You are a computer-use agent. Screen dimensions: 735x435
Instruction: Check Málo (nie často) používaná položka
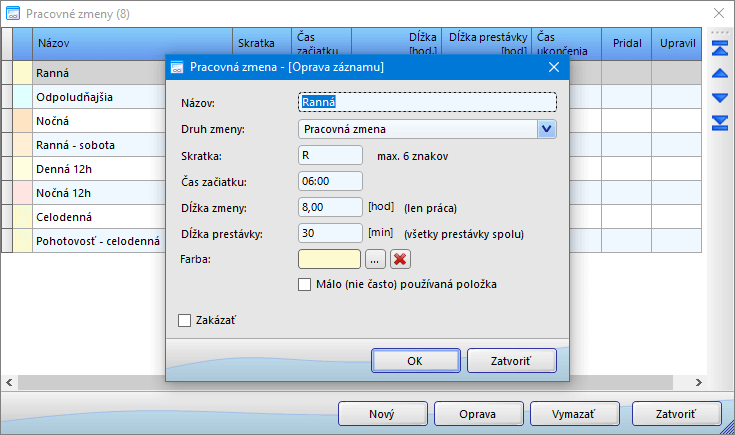tap(305, 285)
